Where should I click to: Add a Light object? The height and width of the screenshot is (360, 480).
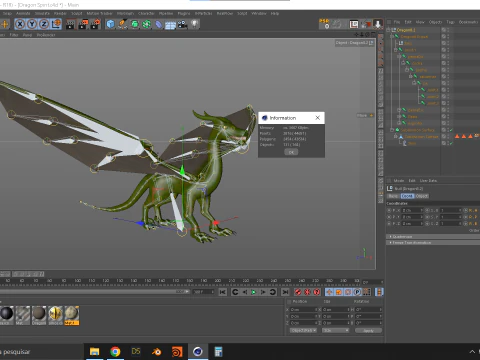pos(195,24)
